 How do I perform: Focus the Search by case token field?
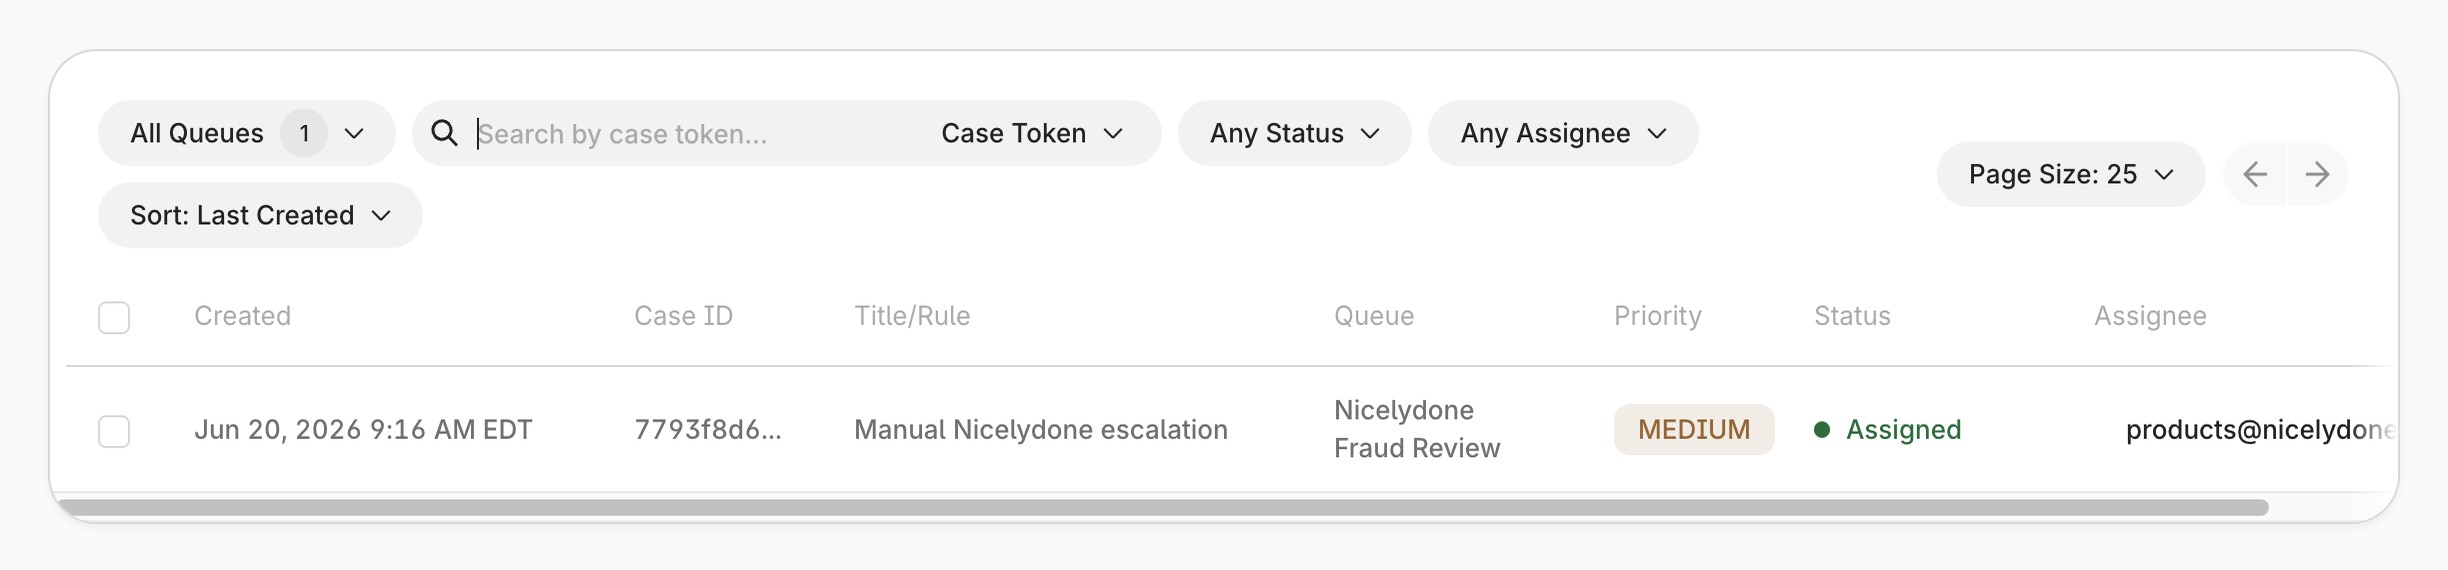(690, 133)
